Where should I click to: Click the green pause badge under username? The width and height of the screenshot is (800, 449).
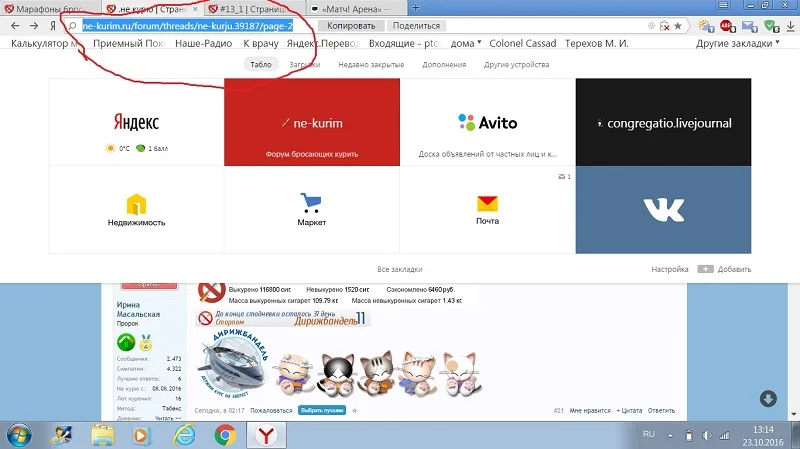click(x=126, y=342)
